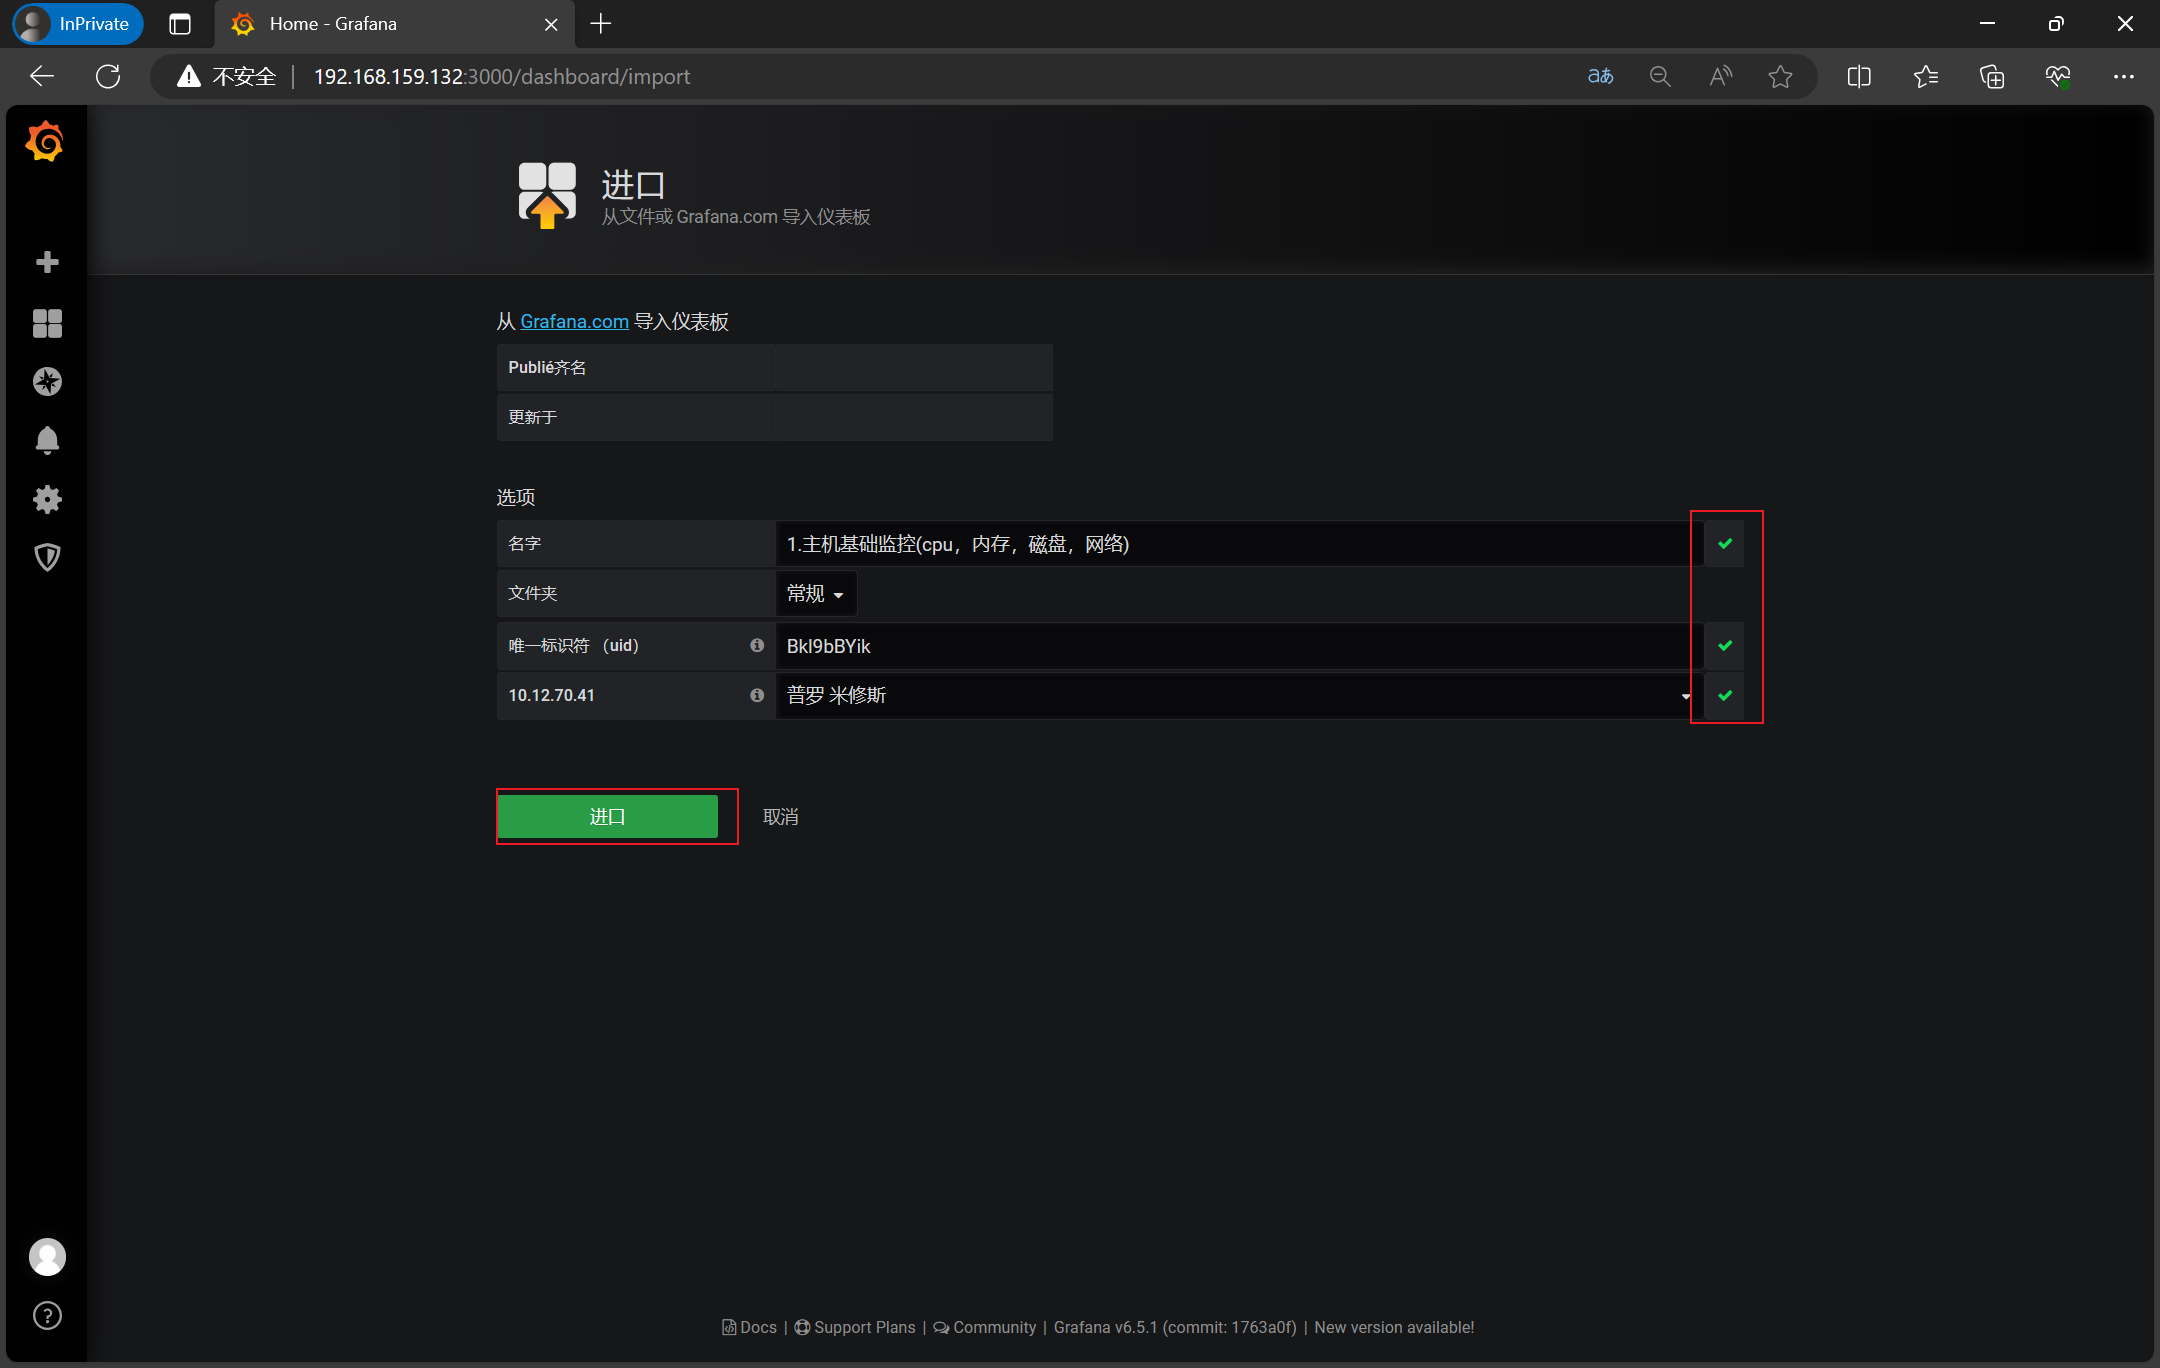2160x1368 pixels.
Task: Click the Grafana logo in sidebar
Action: pos(45,143)
